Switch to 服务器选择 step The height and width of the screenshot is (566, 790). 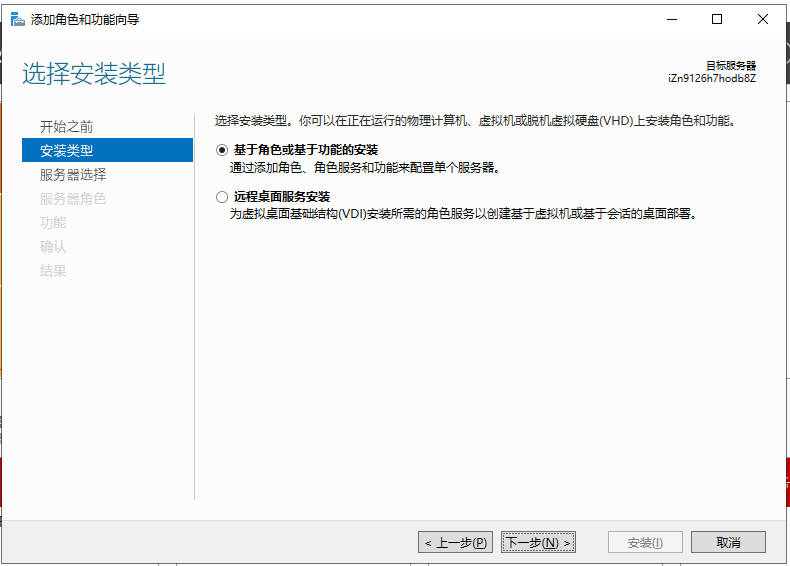tap(73, 174)
